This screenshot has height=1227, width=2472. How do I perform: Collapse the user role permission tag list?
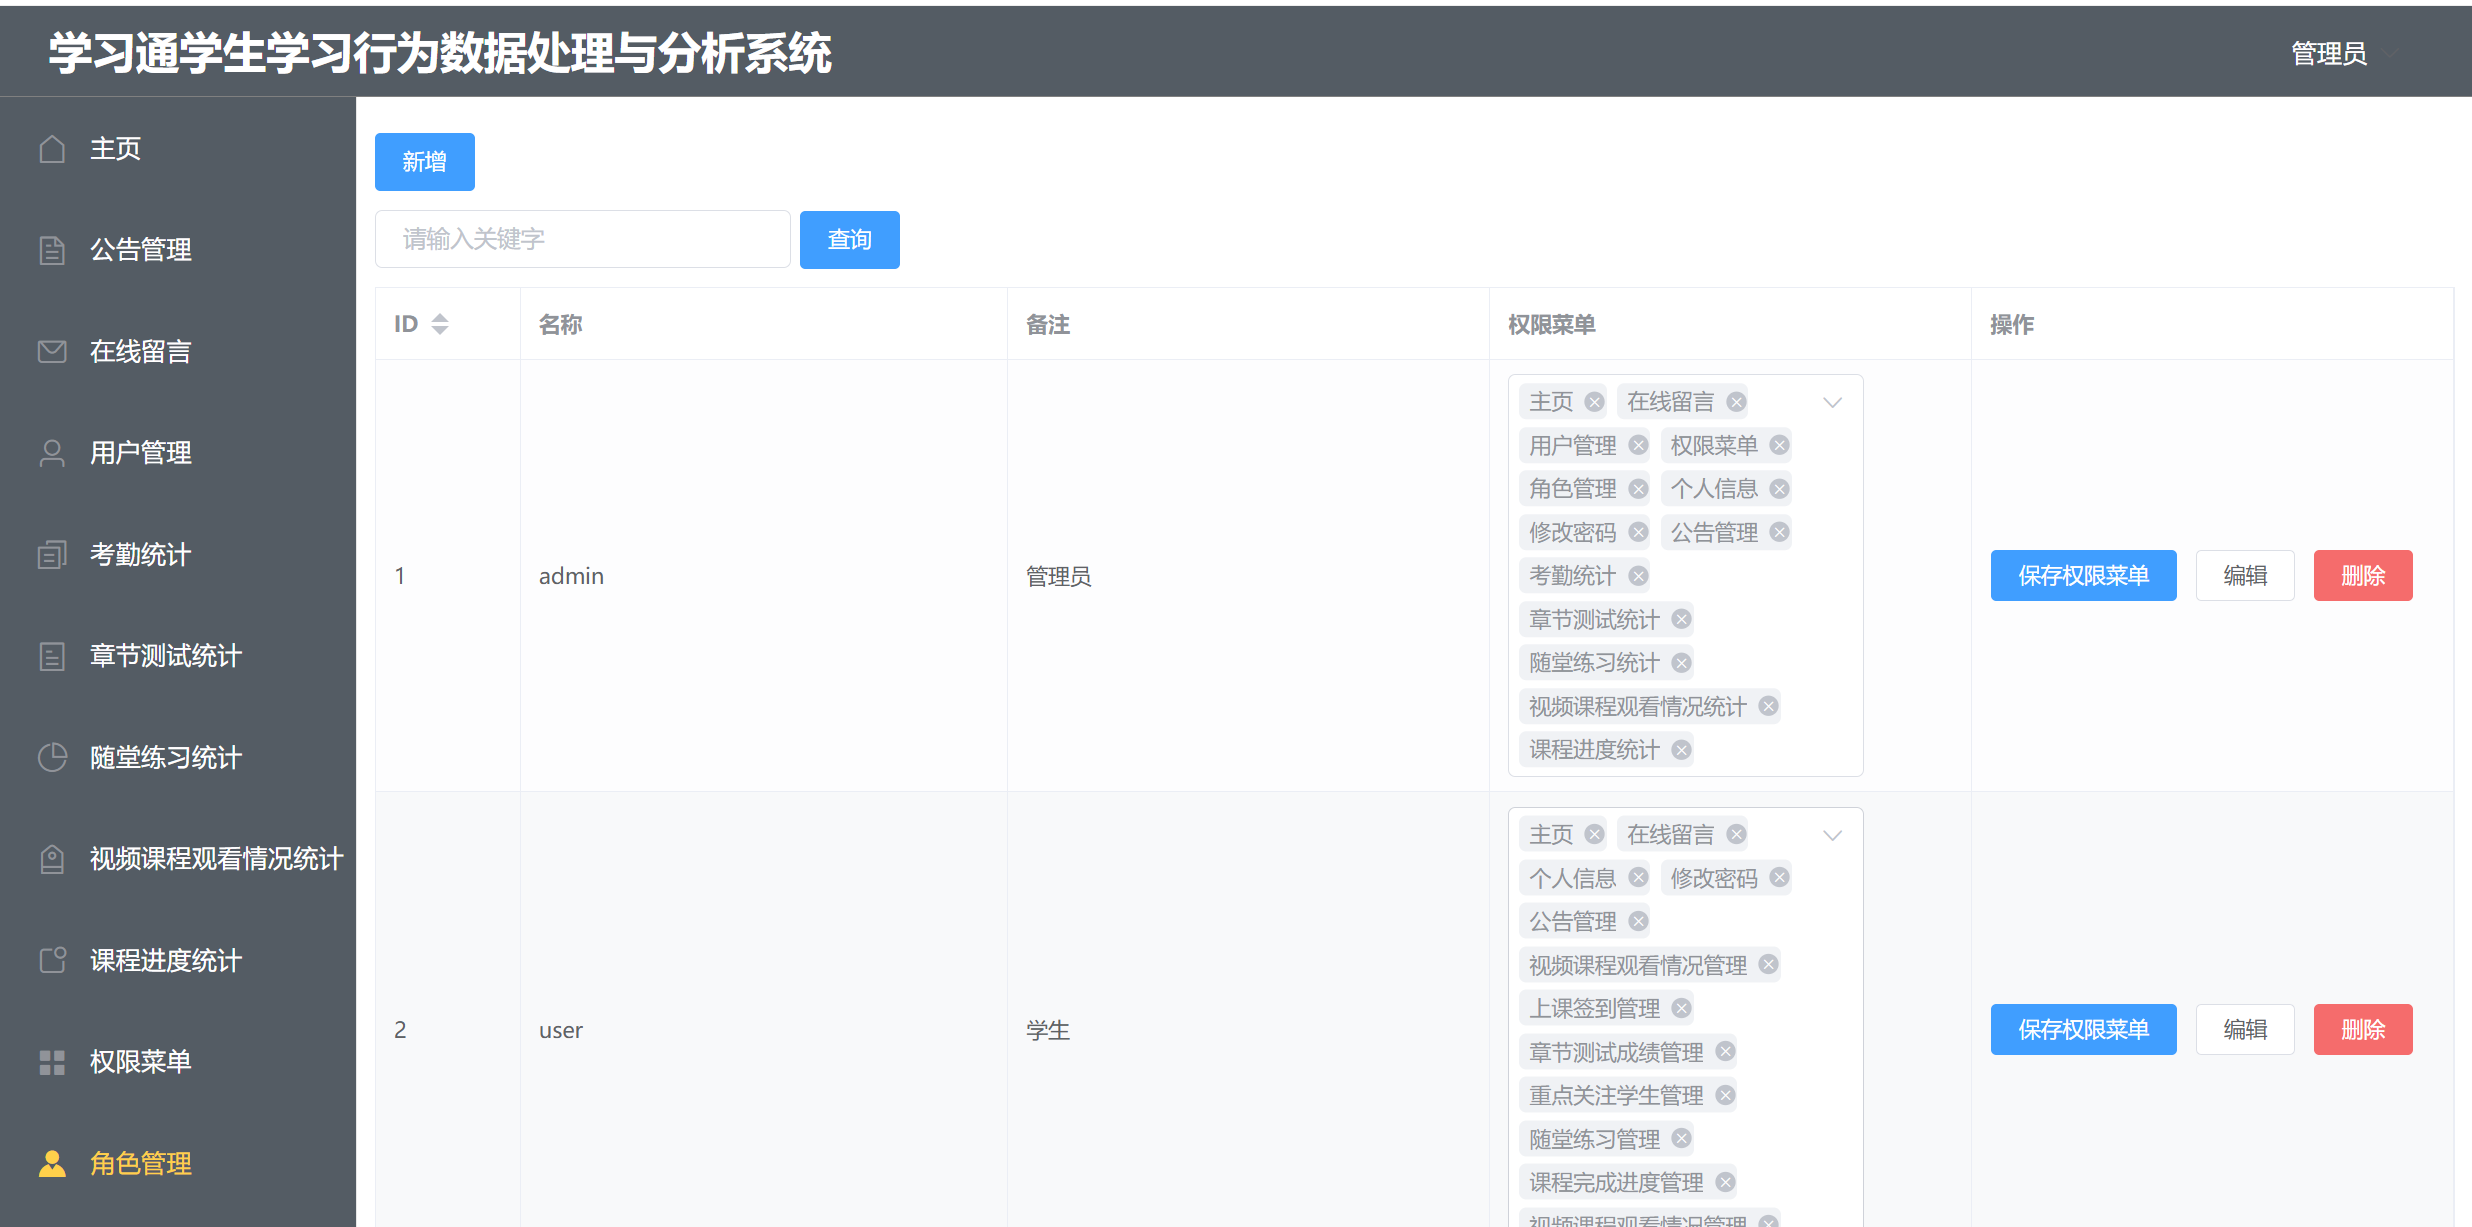pyautogui.click(x=1833, y=834)
